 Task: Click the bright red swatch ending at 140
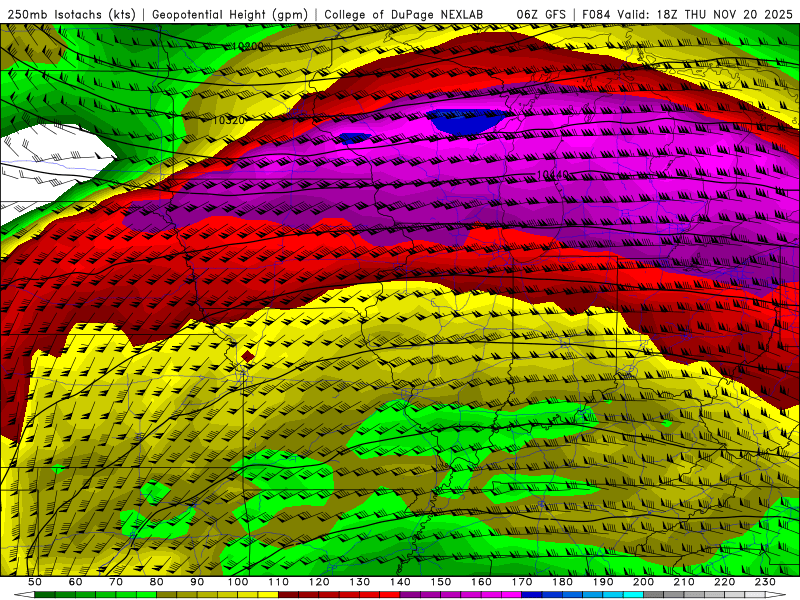(x=390, y=594)
